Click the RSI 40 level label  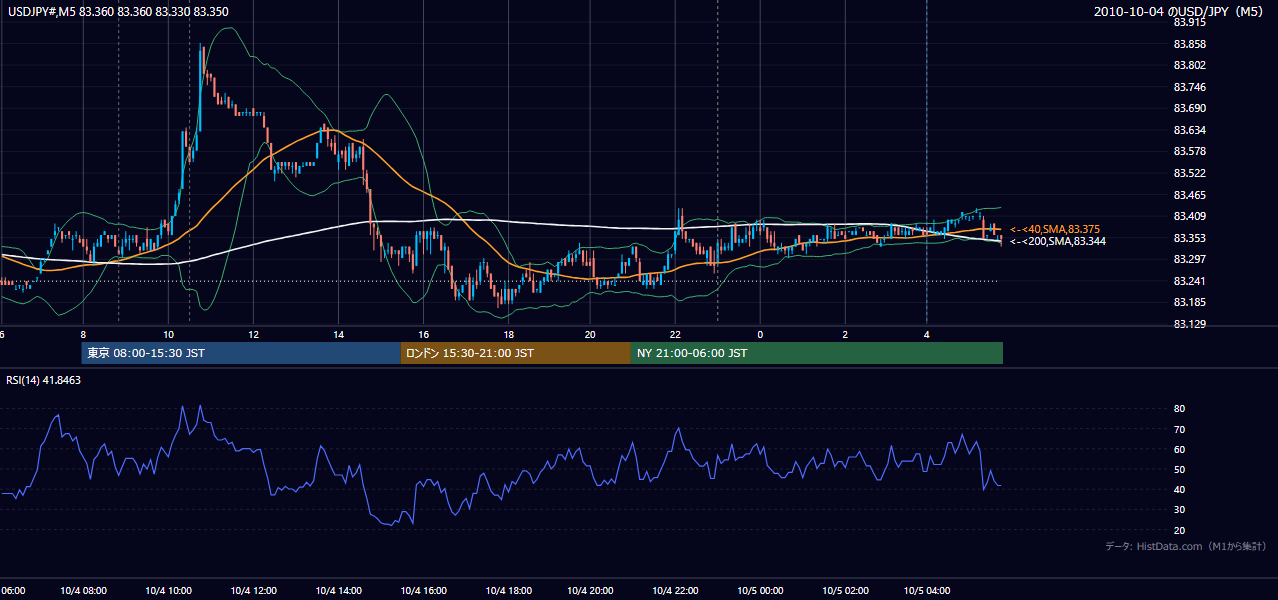pyautogui.click(x=1179, y=489)
